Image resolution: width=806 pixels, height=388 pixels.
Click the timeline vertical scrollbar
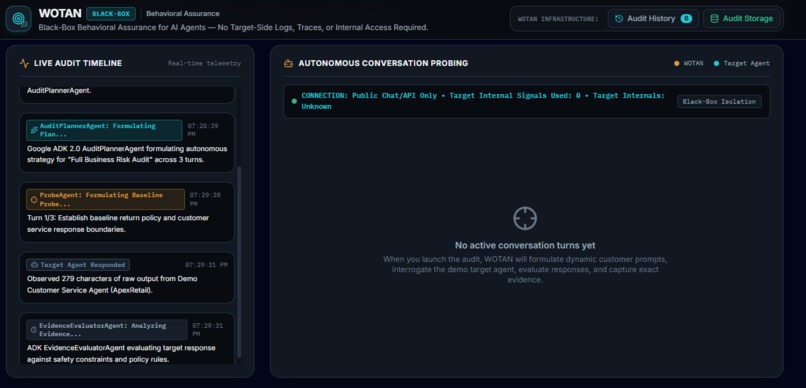tap(239, 262)
